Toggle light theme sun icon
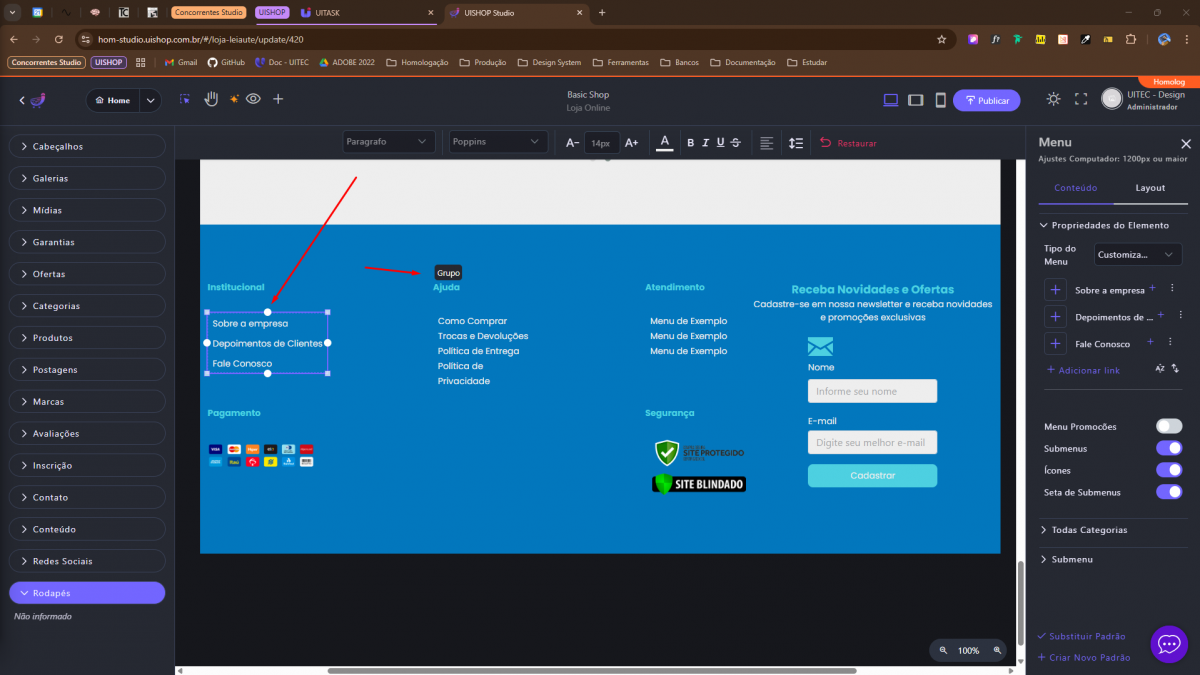The height and width of the screenshot is (675, 1200). [1053, 99]
